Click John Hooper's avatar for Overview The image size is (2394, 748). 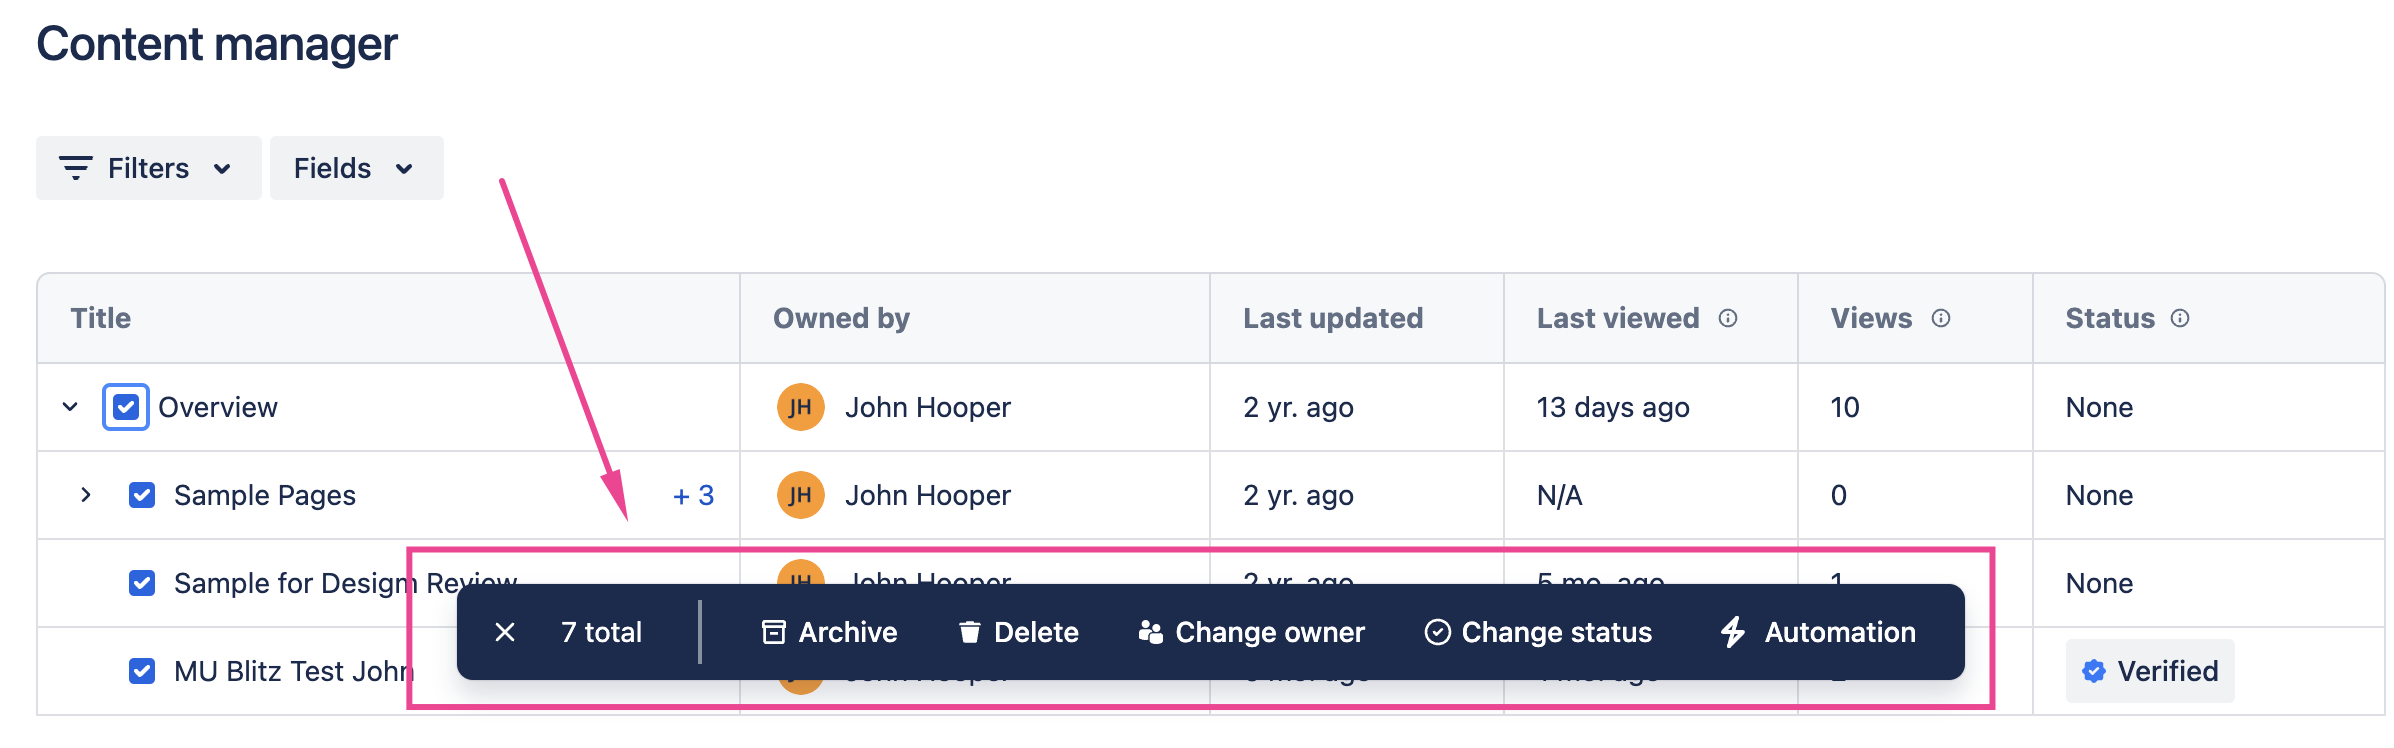pos(799,407)
